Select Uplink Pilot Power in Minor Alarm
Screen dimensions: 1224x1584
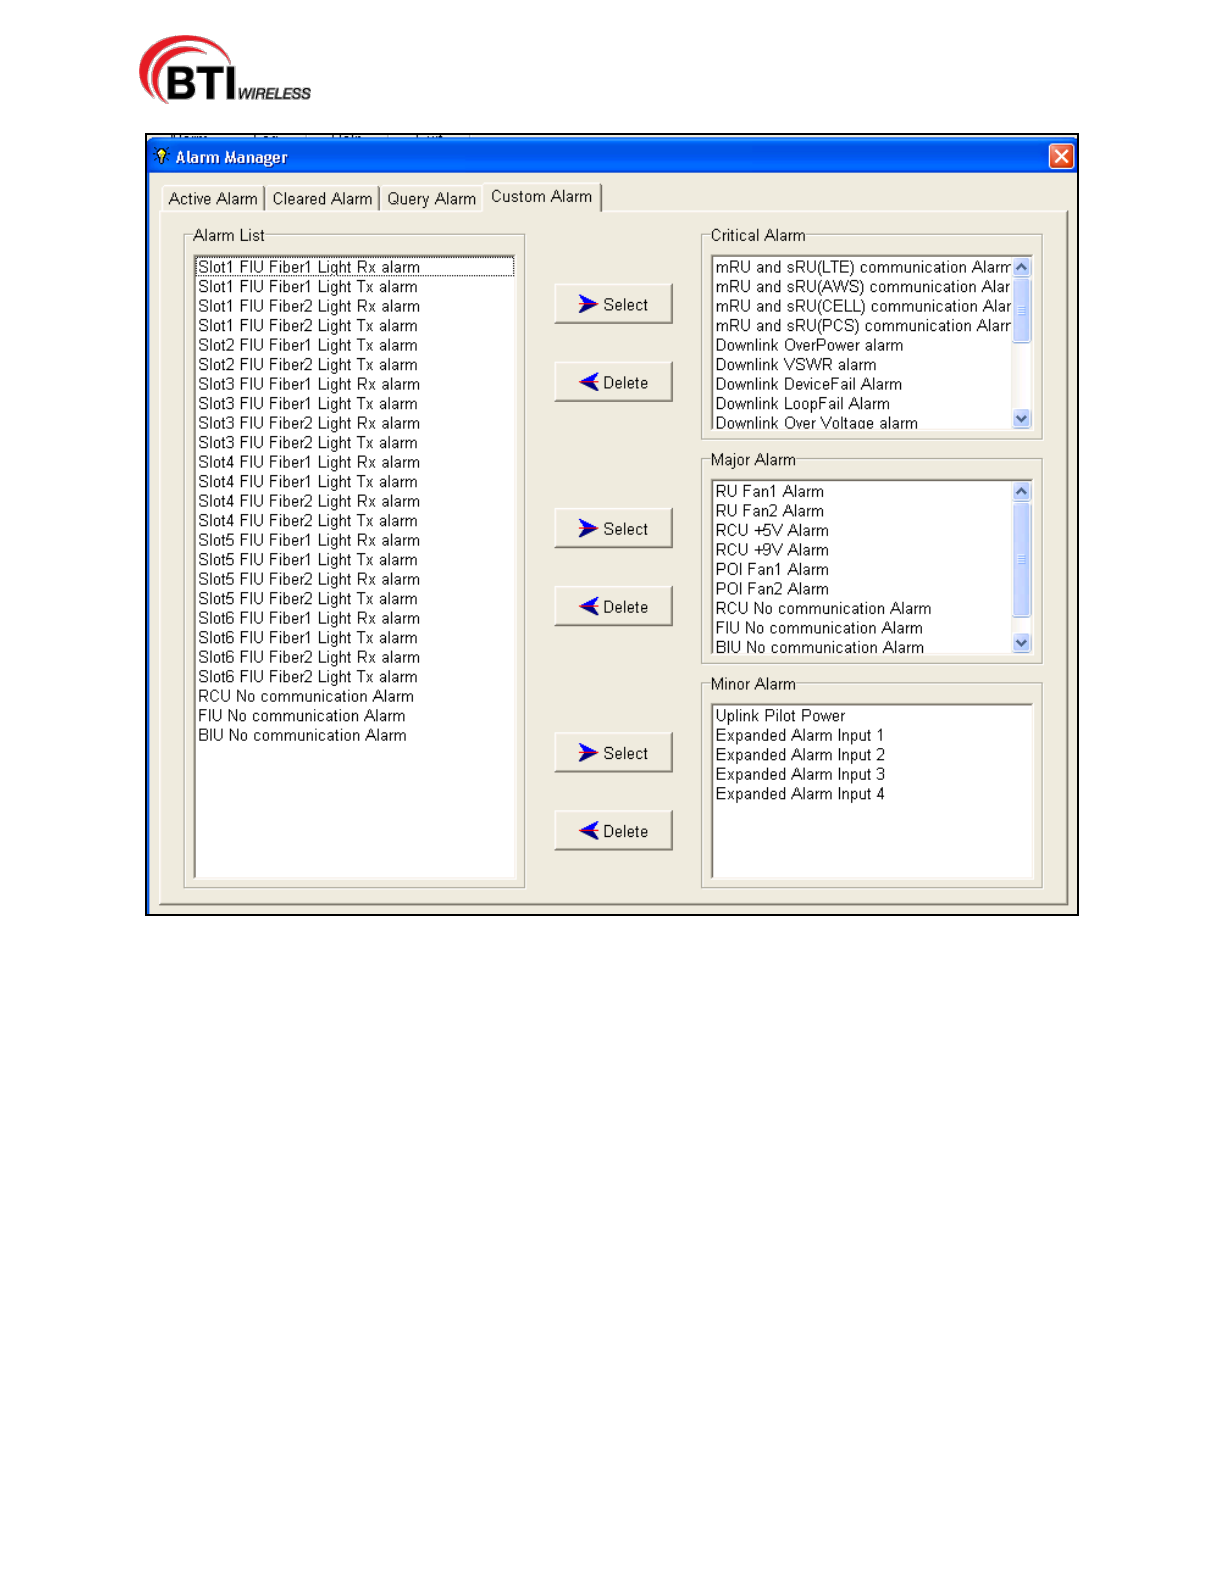(x=872, y=716)
